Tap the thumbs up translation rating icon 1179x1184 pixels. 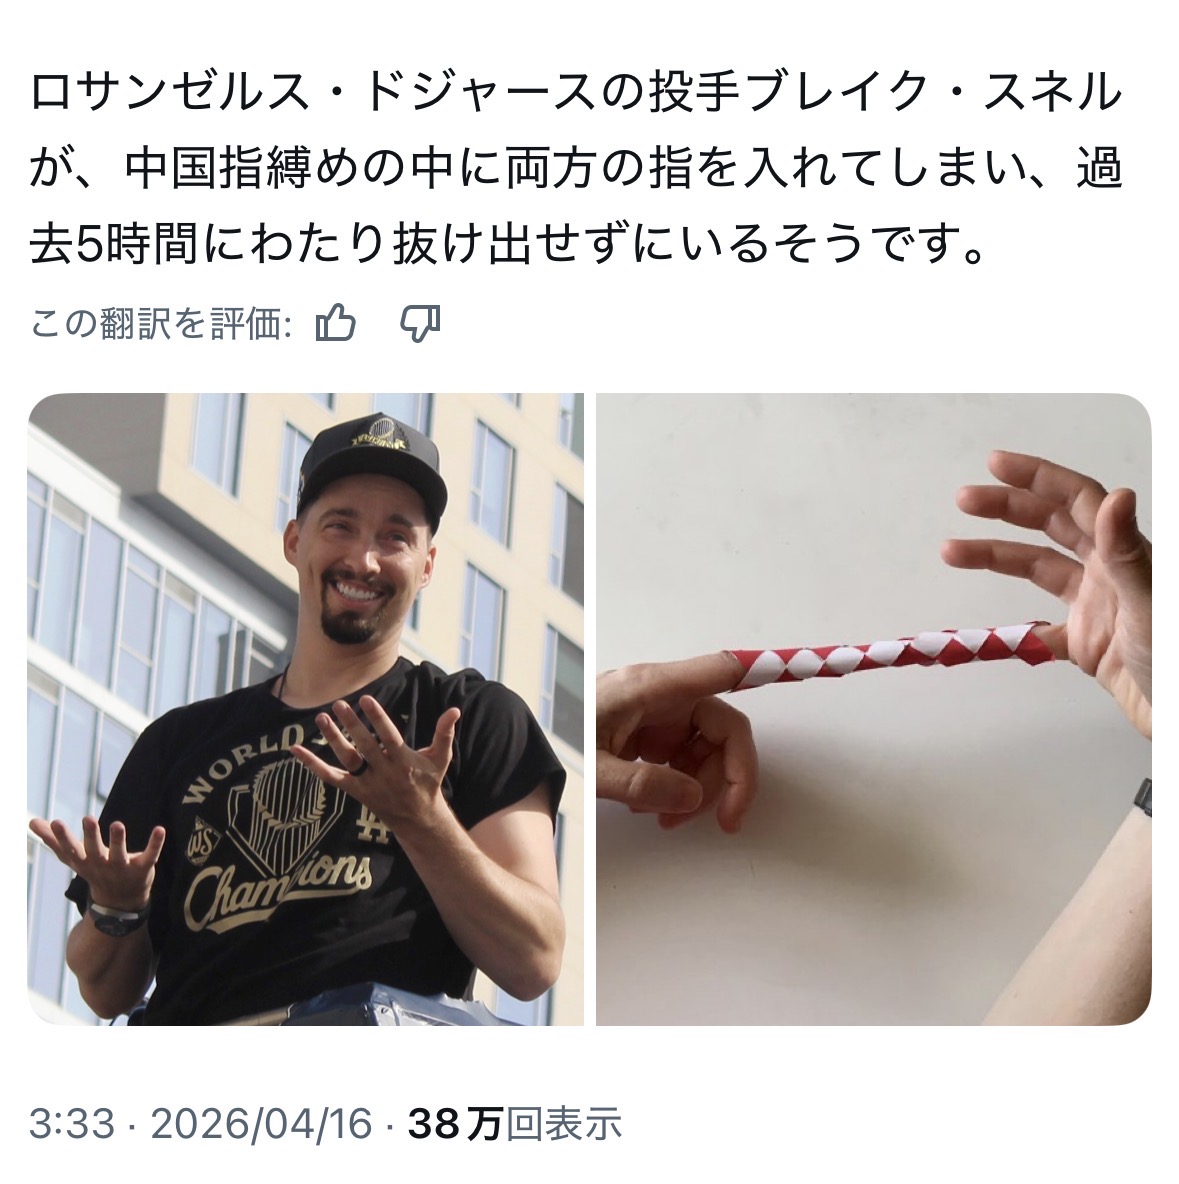[335, 324]
